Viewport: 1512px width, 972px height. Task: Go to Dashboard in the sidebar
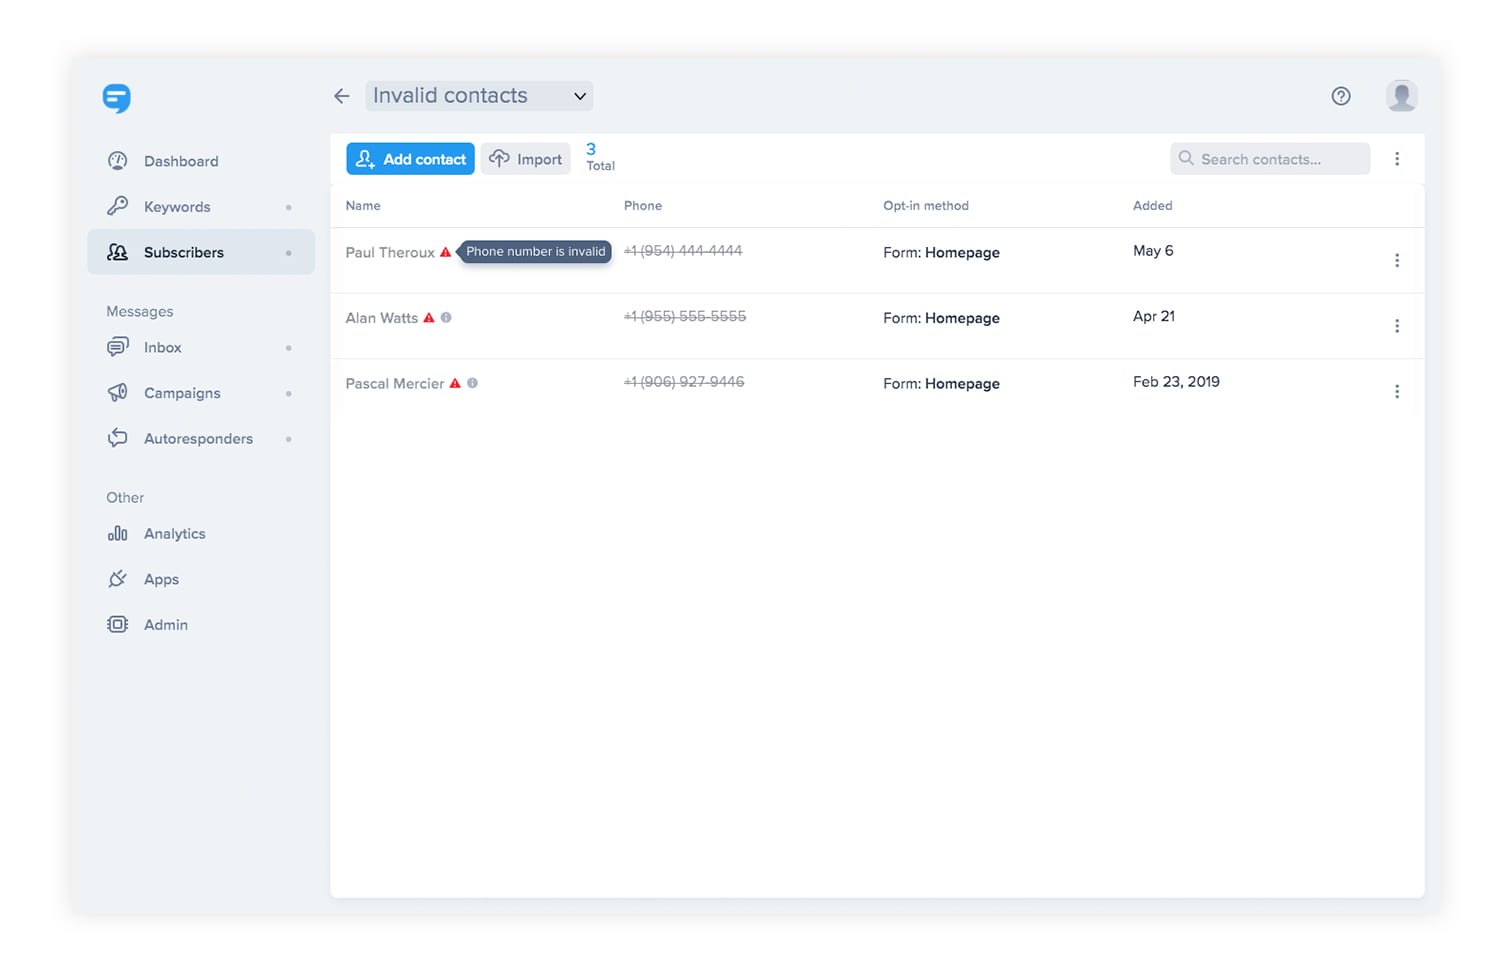click(181, 161)
